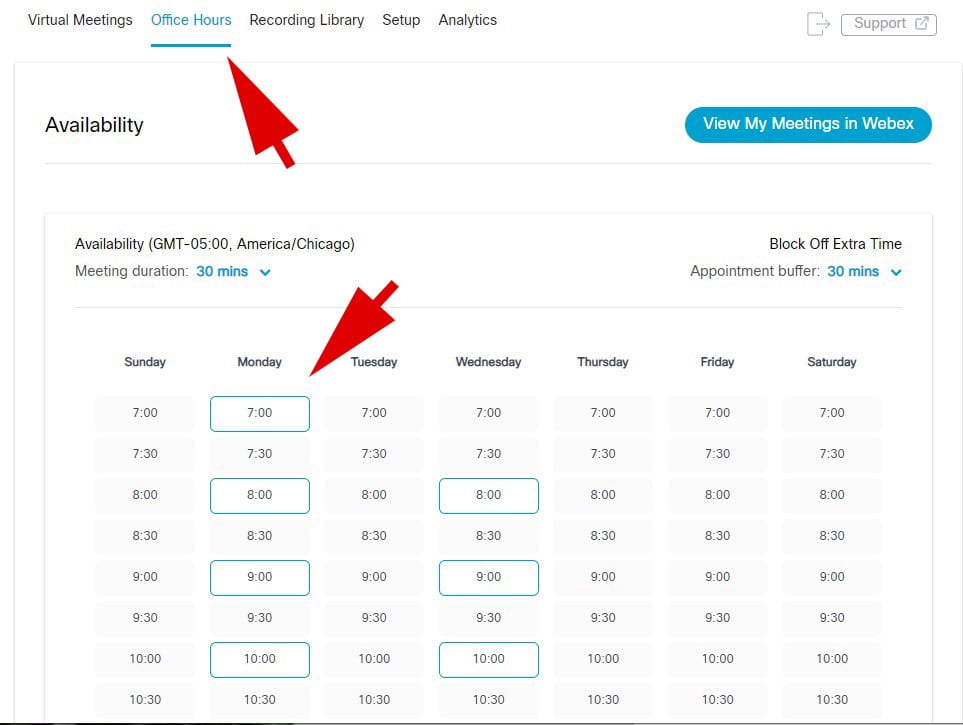This screenshot has width=963, height=725.
Task: Select the Friday 8:30 time slot
Action: tap(717, 536)
